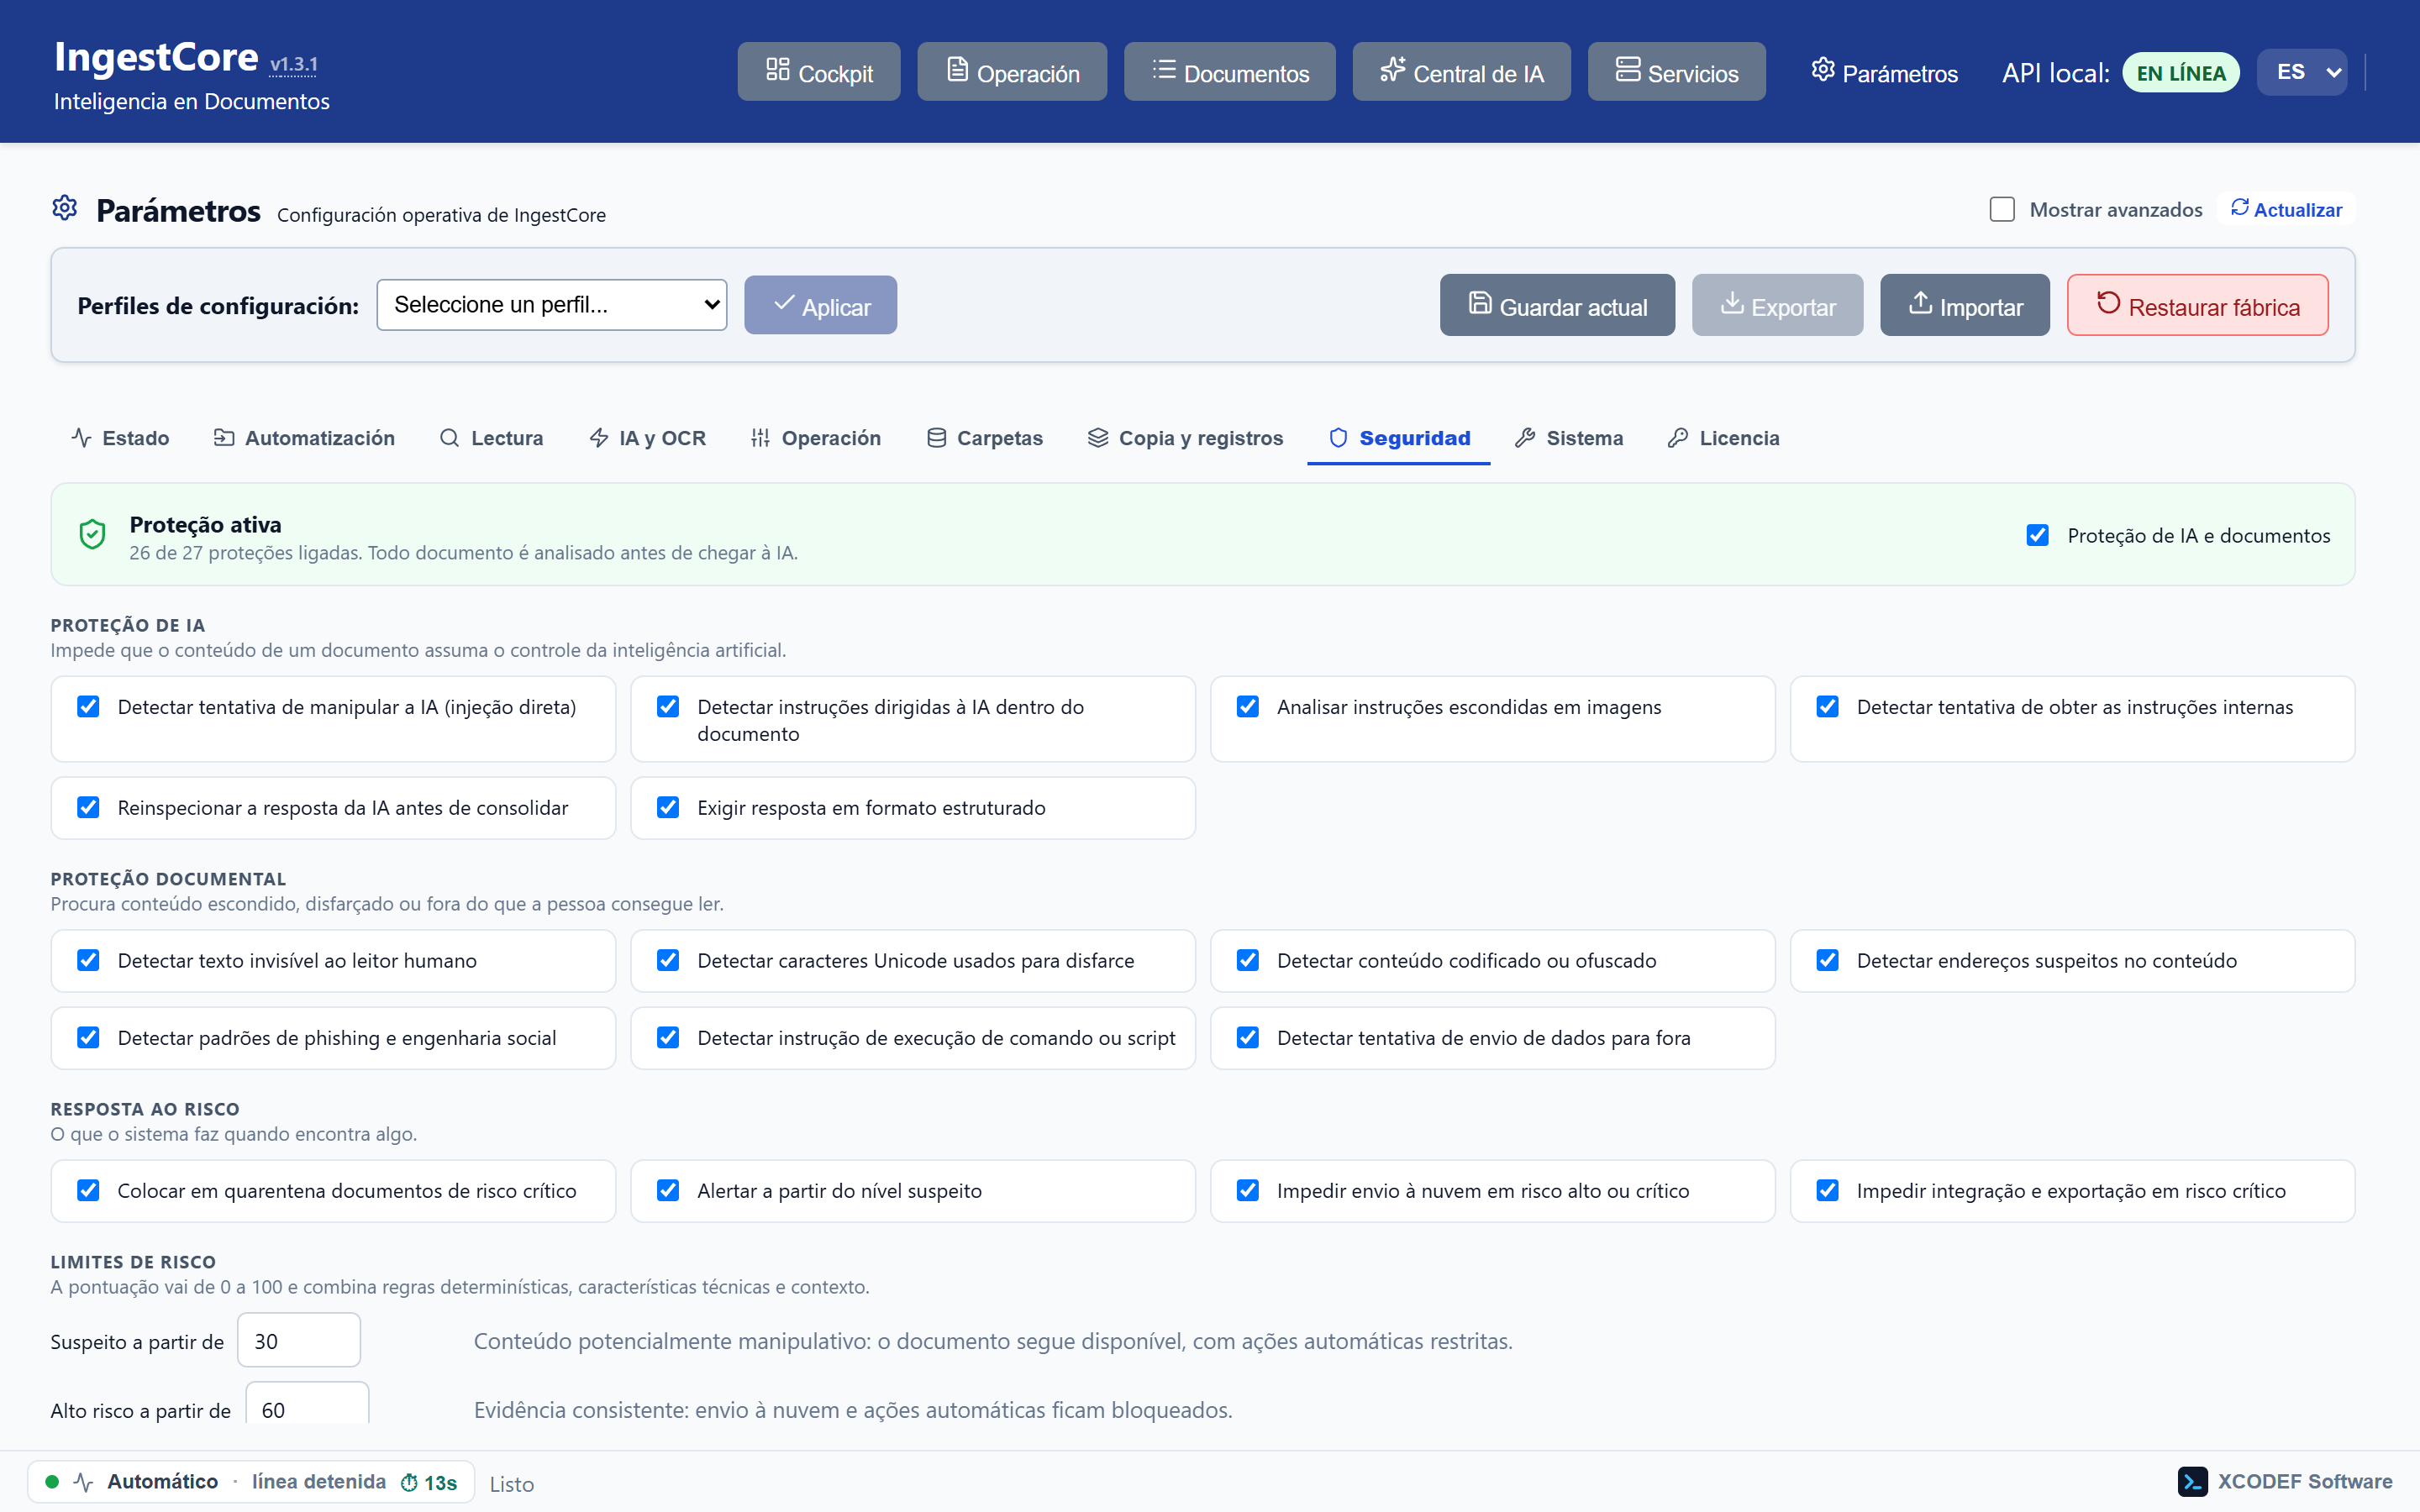Viewport: 2420px width, 1512px height.
Task: Click the gear icon next to the Parámetros heading
Action: pyautogui.click(x=65, y=208)
